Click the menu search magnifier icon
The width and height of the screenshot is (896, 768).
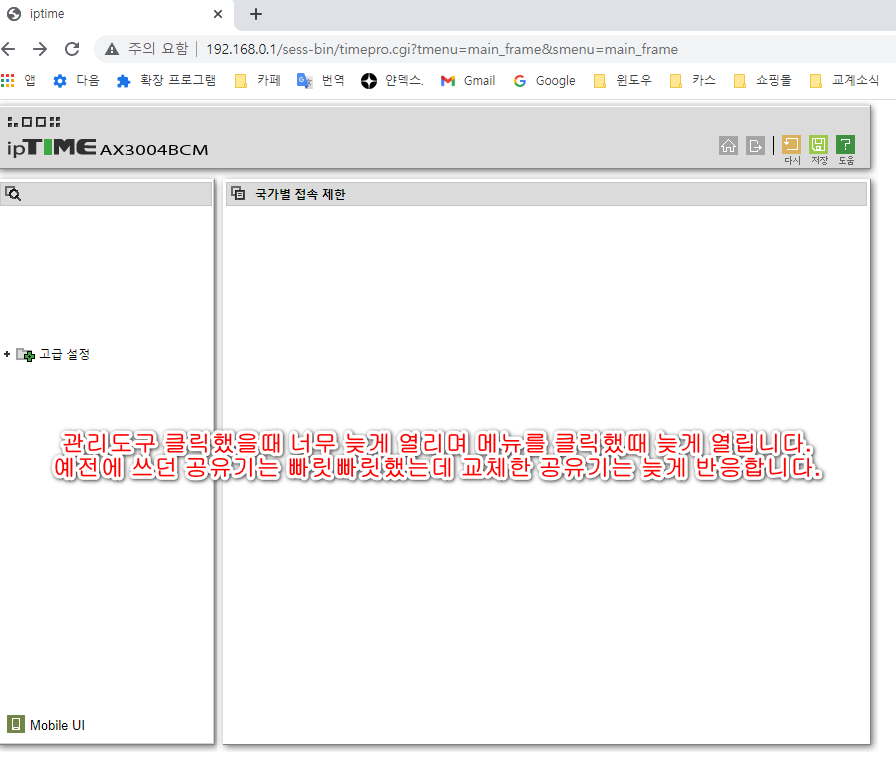coord(13,194)
